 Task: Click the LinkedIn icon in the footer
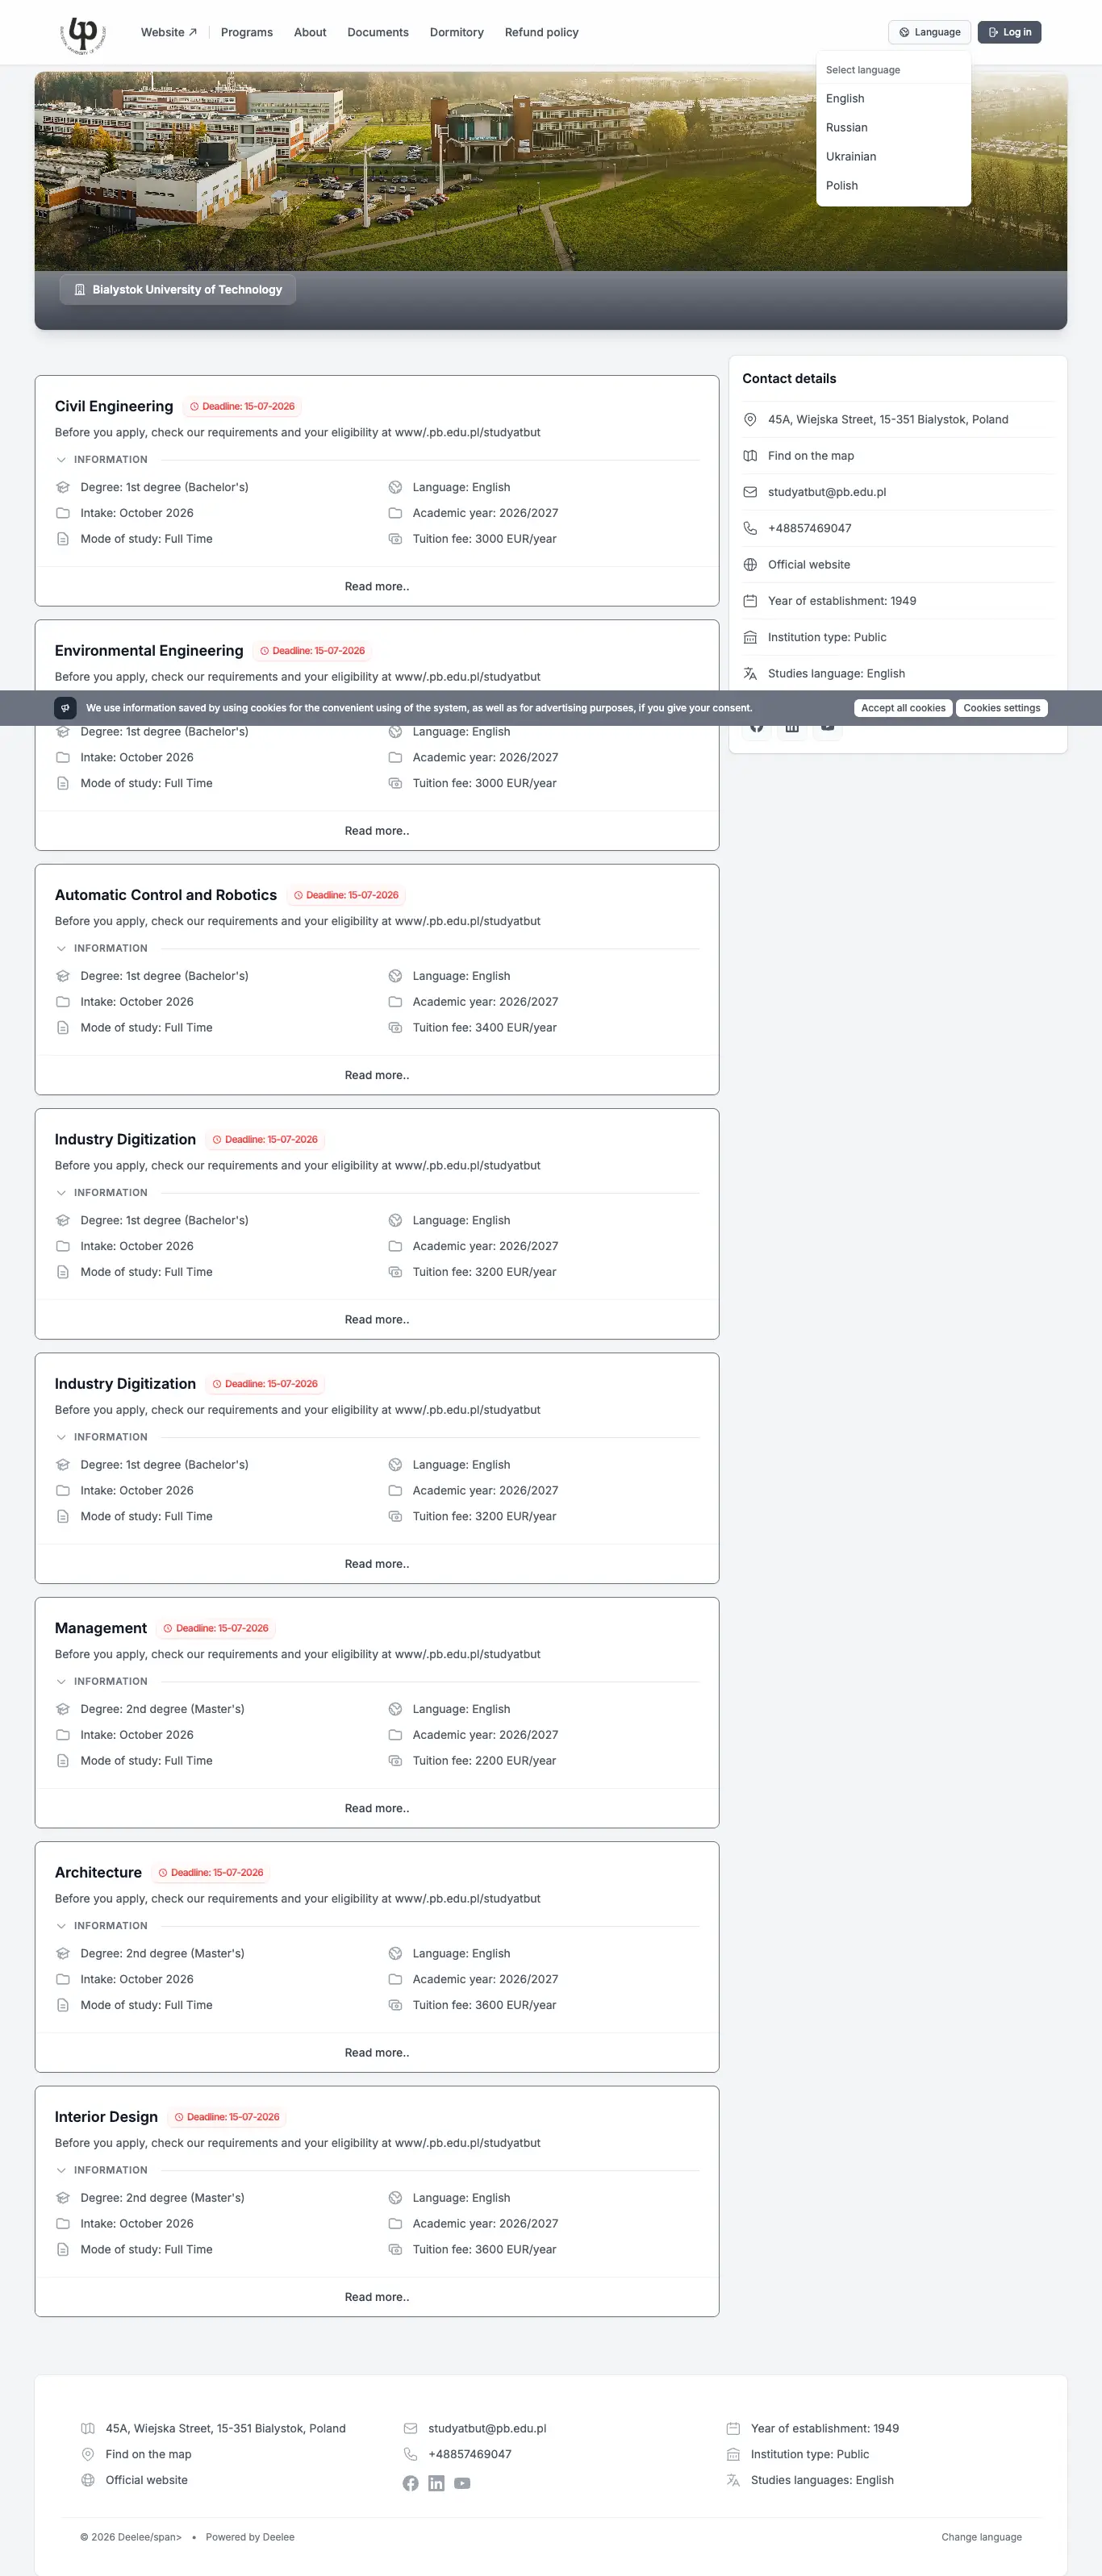(x=436, y=2483)
